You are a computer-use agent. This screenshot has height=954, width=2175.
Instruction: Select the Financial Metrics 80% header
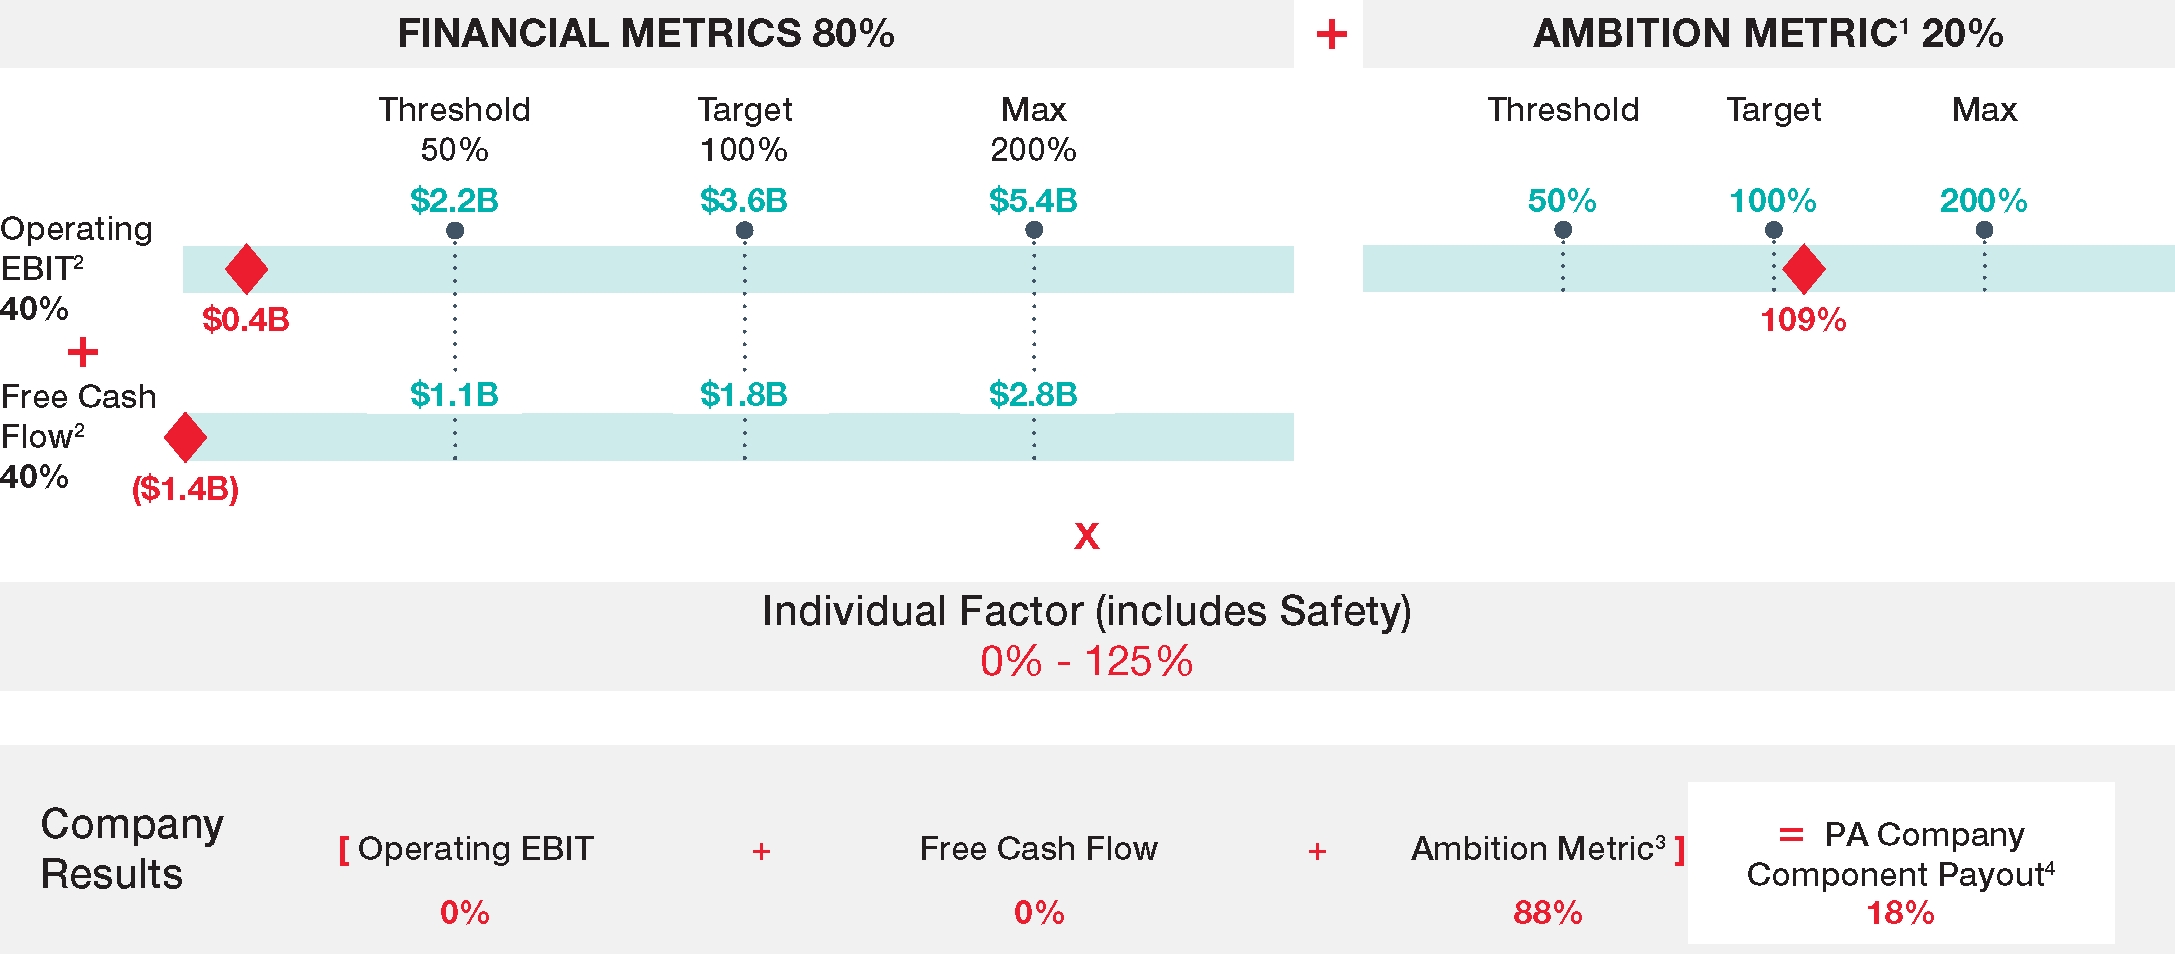tap(646, 34)
